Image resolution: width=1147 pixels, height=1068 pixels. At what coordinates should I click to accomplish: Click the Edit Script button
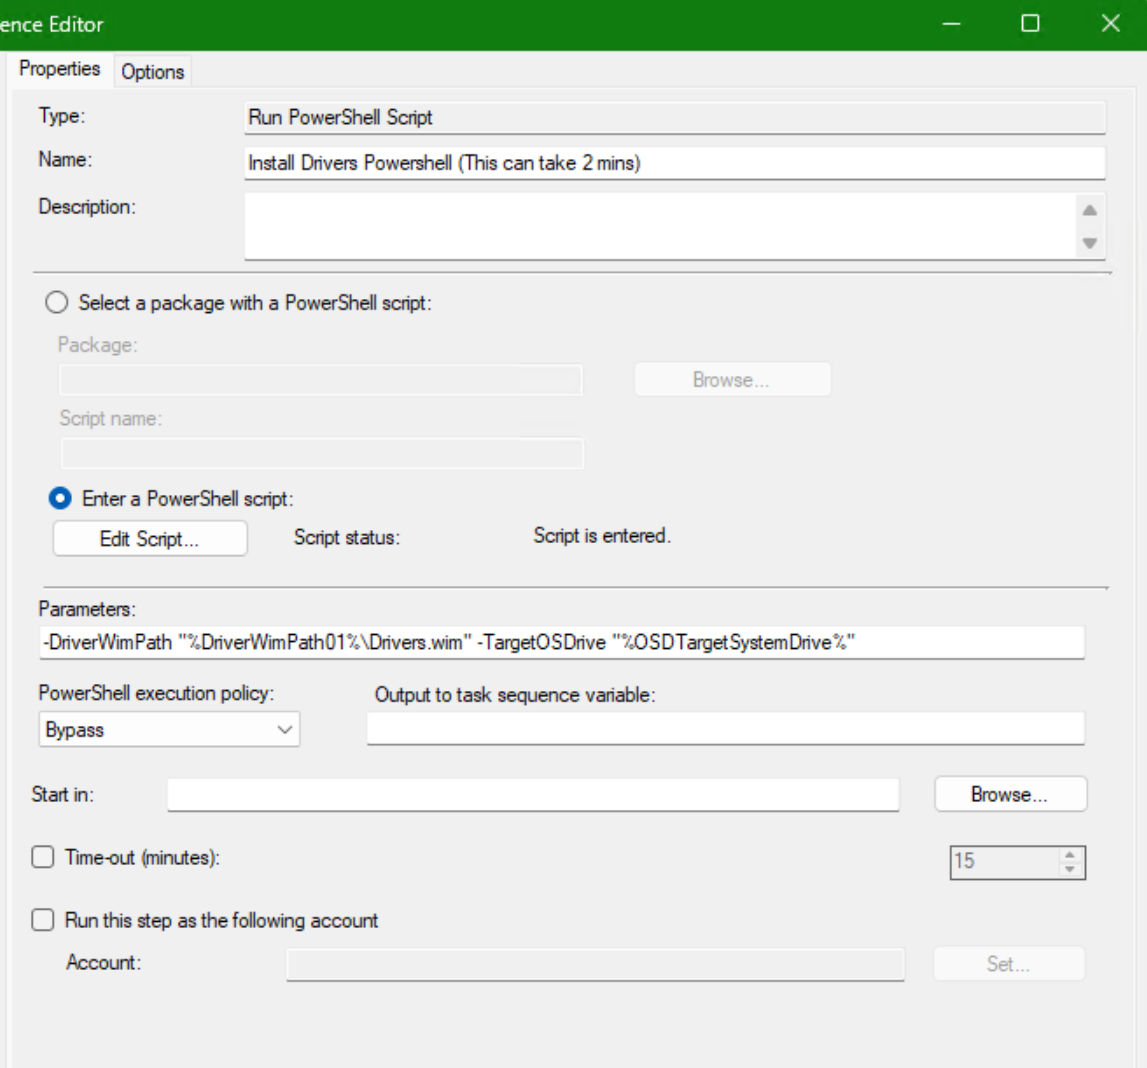coord(150,539)
